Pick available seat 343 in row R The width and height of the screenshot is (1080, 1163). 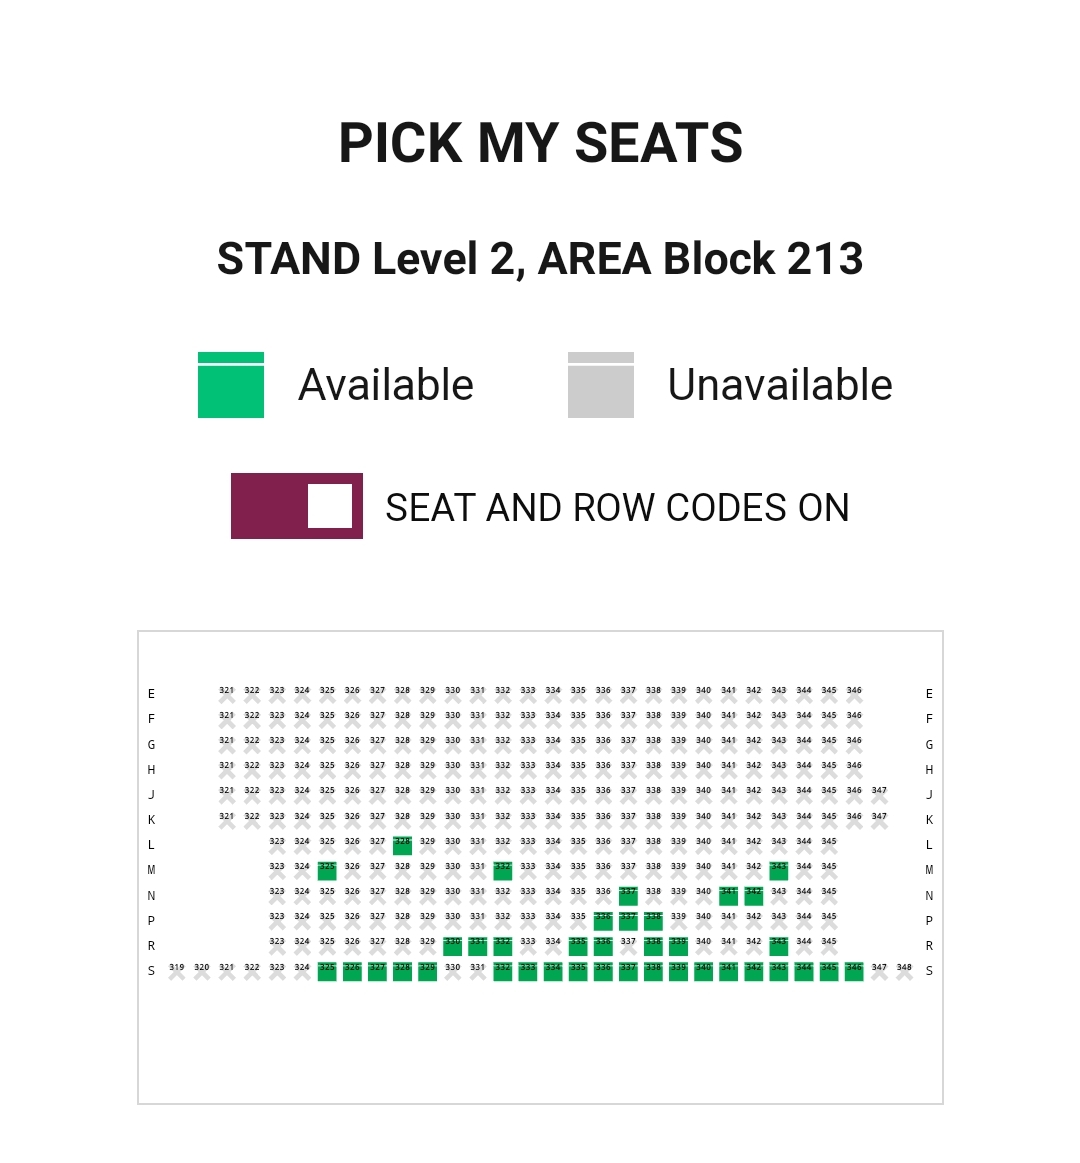coord(779,946)
